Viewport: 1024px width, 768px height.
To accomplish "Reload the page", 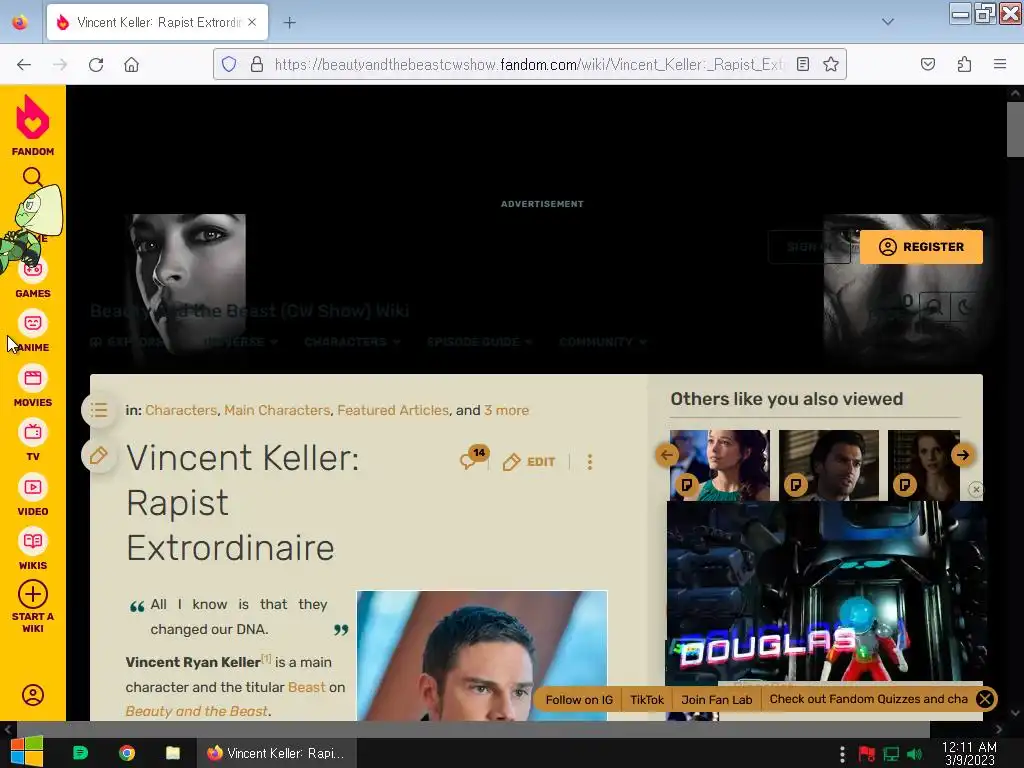I will pyautogui.click(x=96, y=65).
